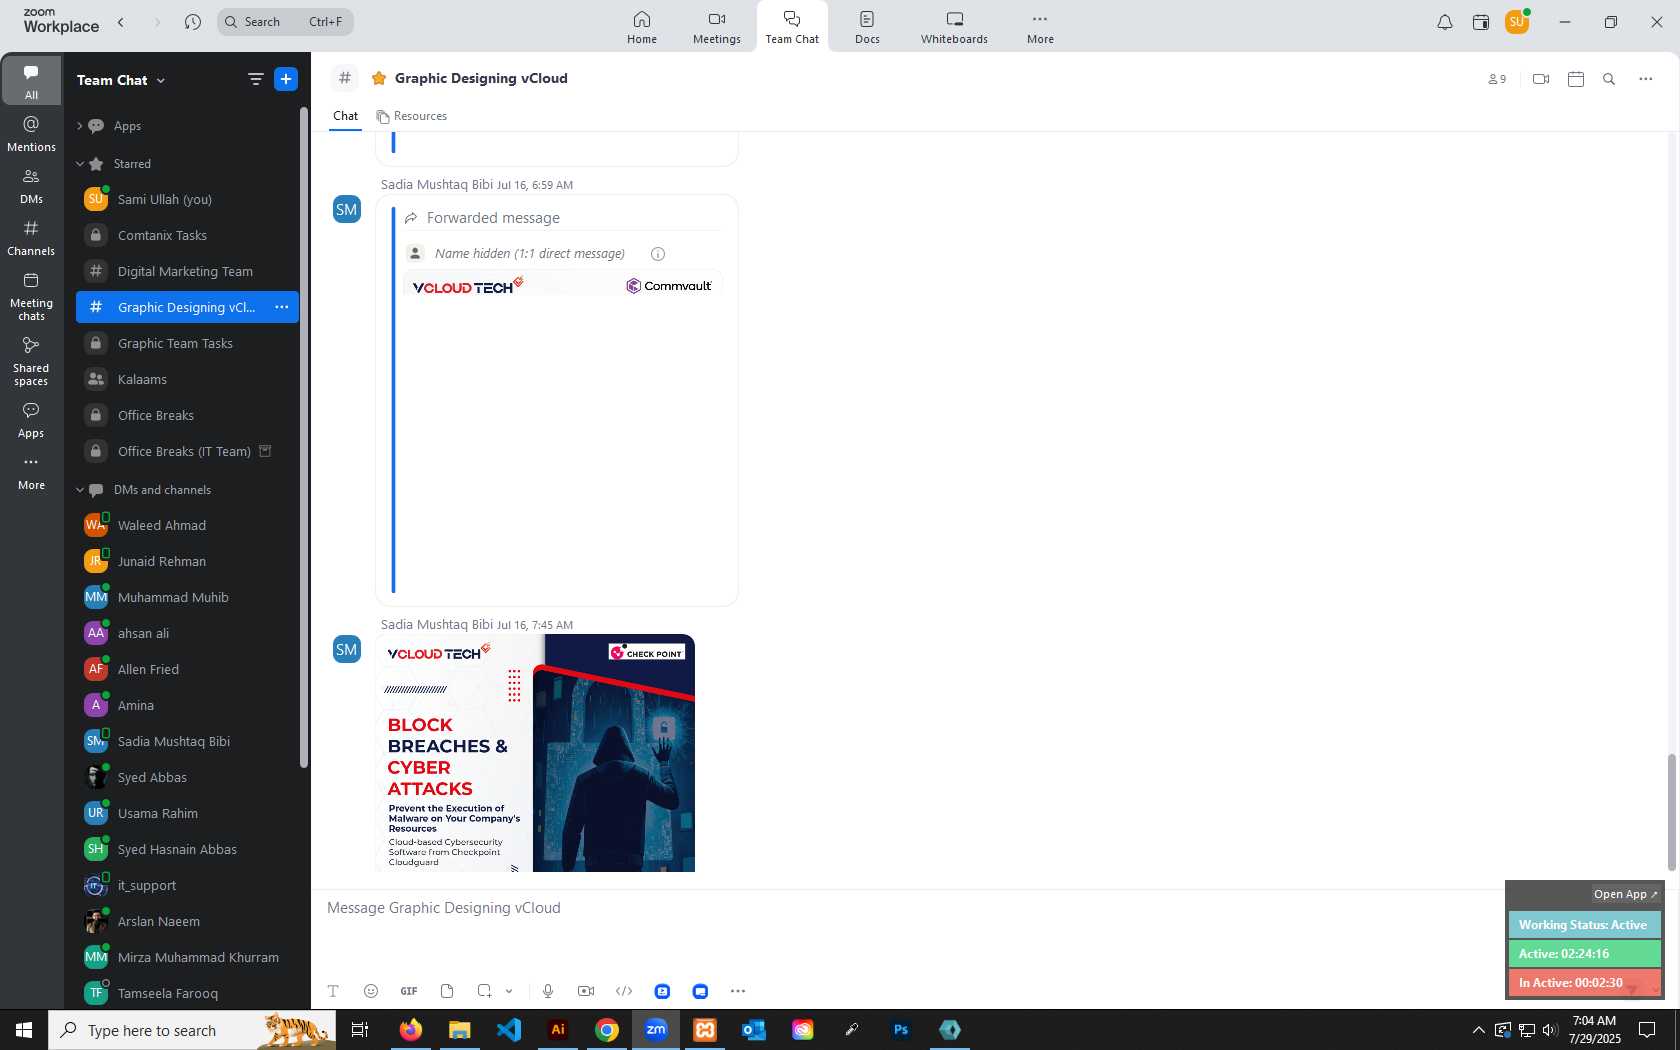Click the top Search box

(x=285, y=22)
